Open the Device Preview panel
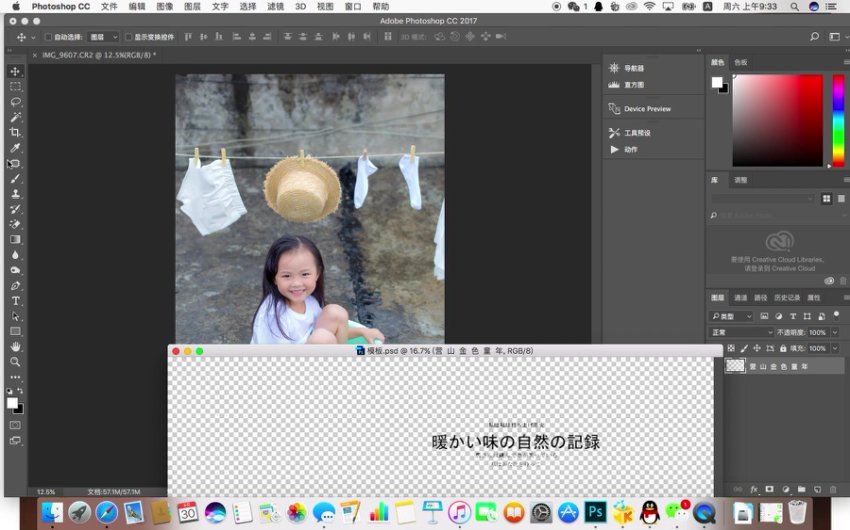The image size is (850, 530). click(640, 109)
